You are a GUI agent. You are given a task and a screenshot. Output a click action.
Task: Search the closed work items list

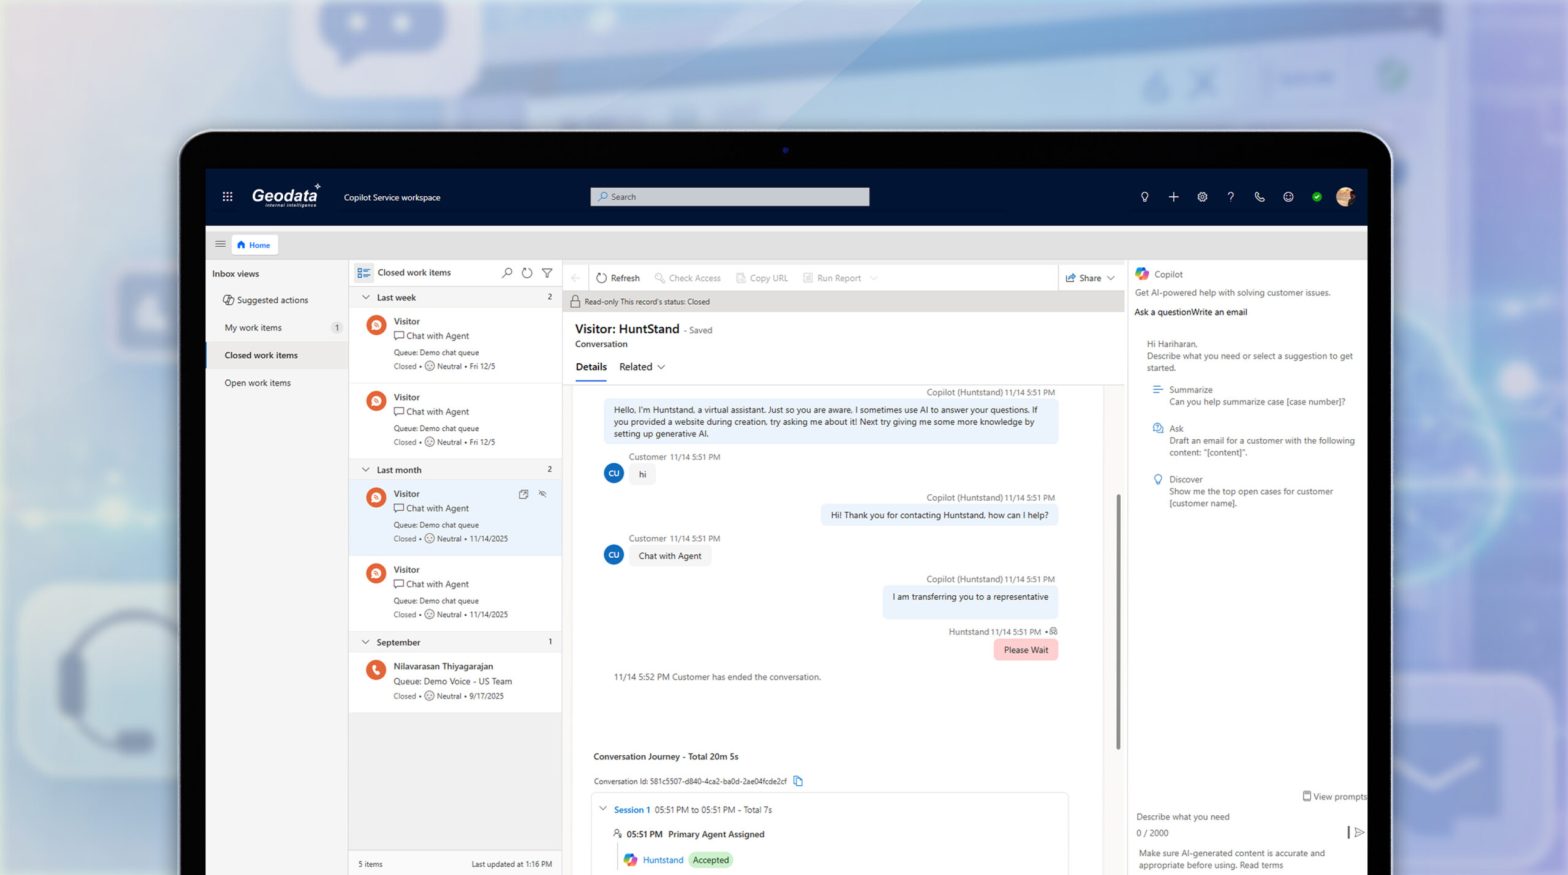507,272
